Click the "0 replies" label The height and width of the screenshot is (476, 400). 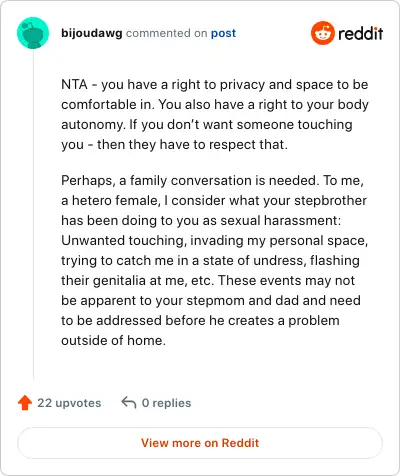166,403
